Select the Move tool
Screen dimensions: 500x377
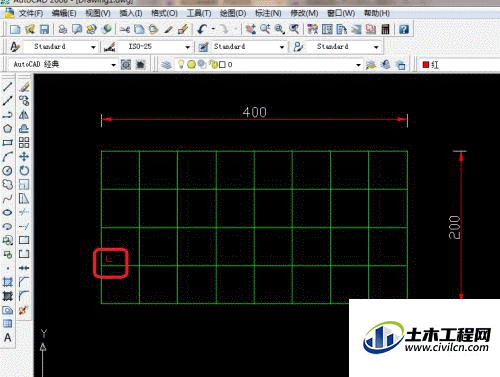click(x=24, y=157)
